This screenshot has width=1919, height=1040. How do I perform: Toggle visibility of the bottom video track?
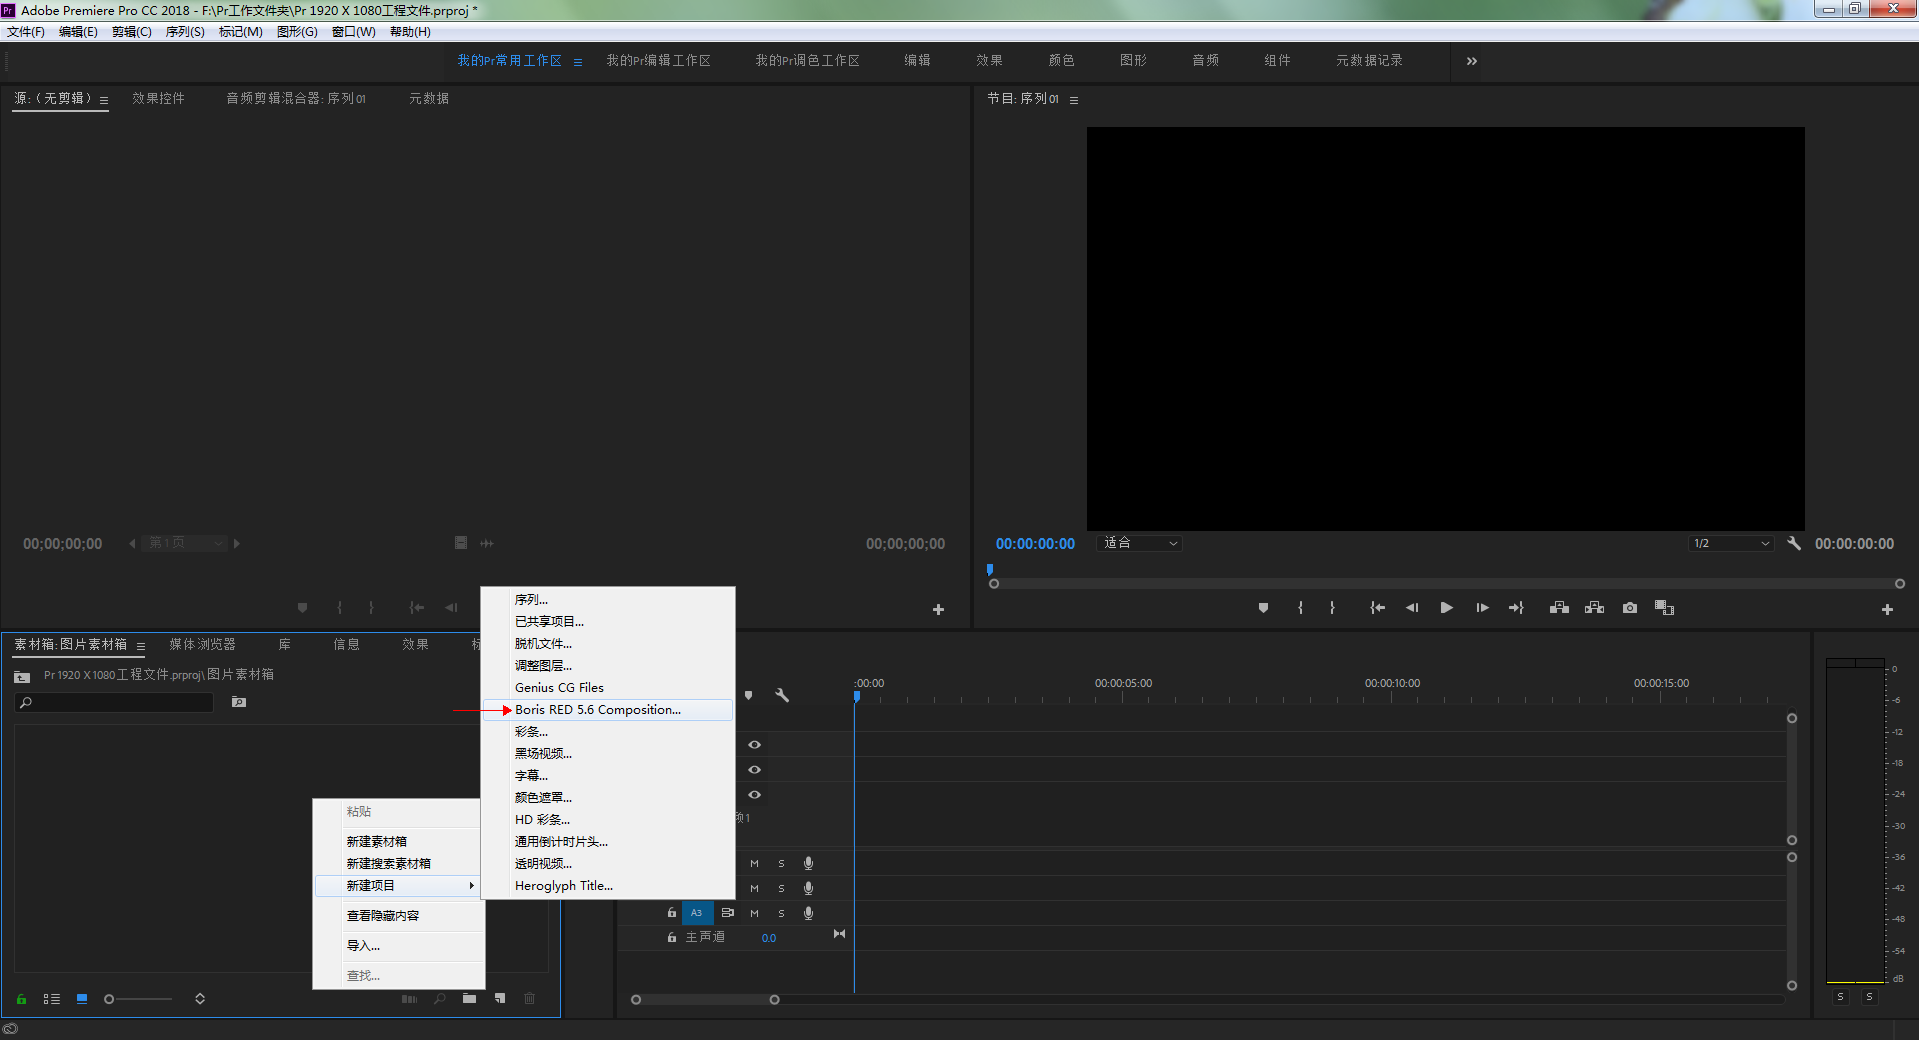coord(755,795)
